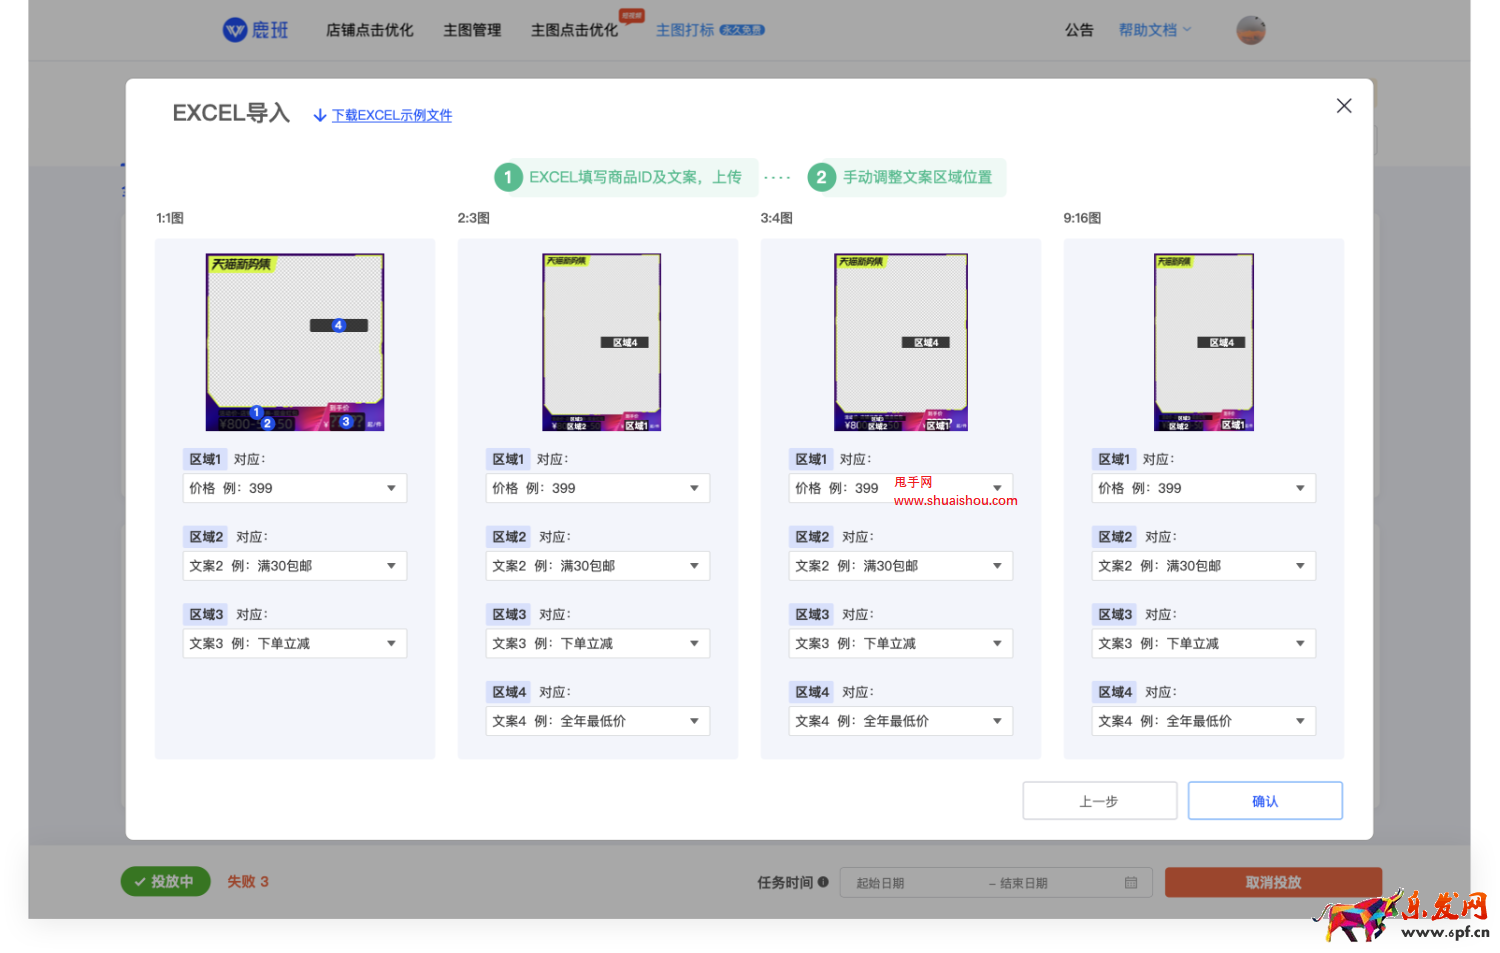Viewport: 1500px width, 953px height.
Task: Open 区域2 dropdown under 1:1图
Action: 294,566
